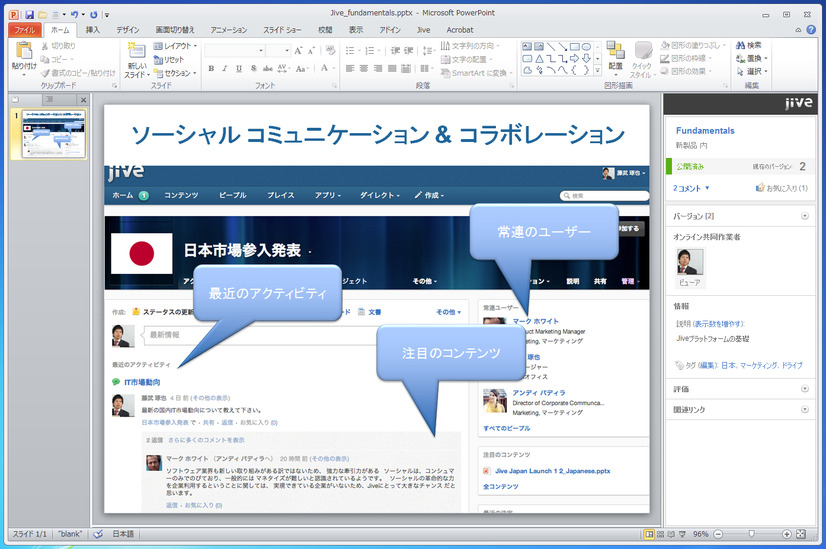
Task: Minimize the ribbon with the caret icon
Action: pyautogui.click(x=799, y=30)
